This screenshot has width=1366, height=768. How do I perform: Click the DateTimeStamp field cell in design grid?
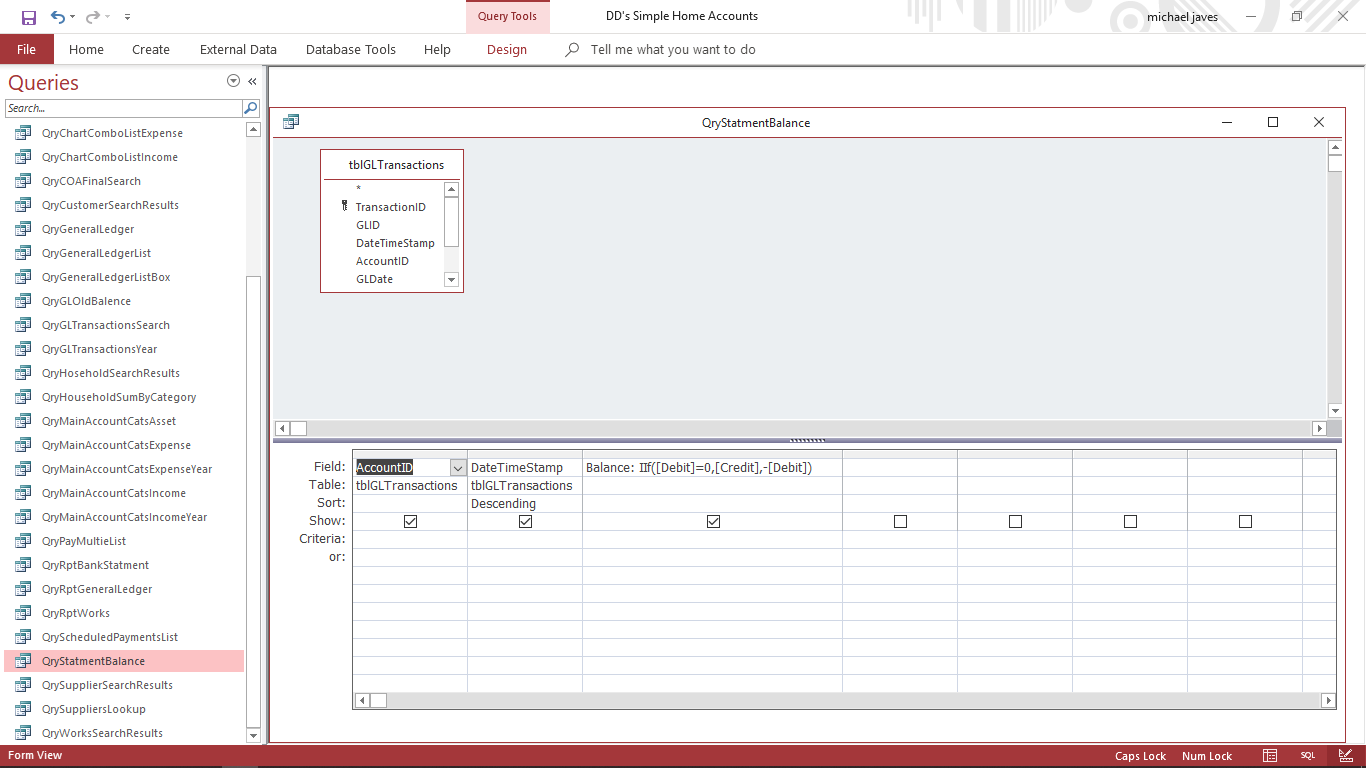coord(525,467)
